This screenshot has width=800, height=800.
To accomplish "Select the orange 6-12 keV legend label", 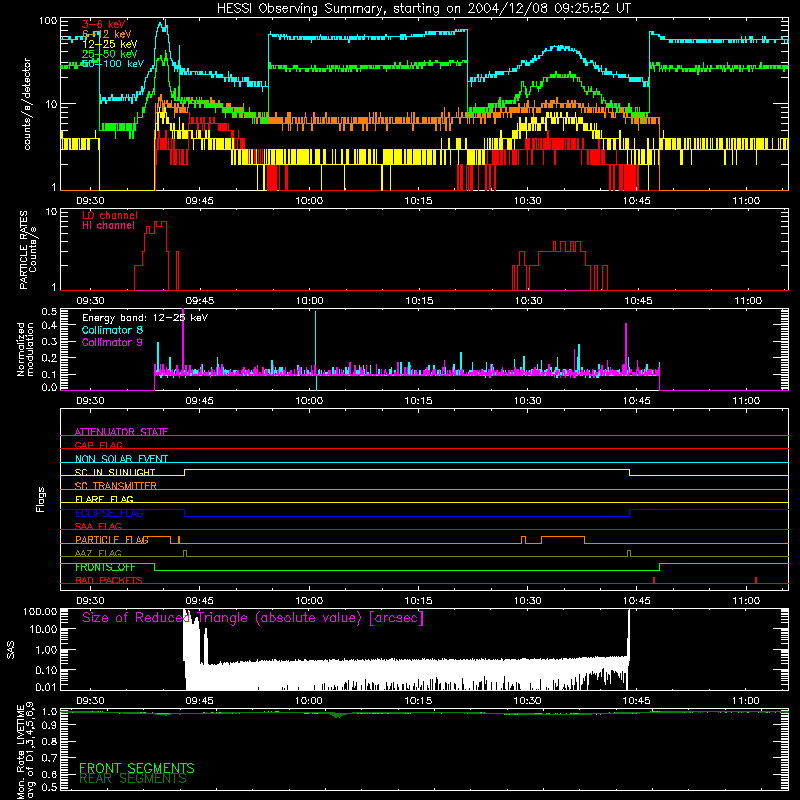I will (x=107, y=34).
